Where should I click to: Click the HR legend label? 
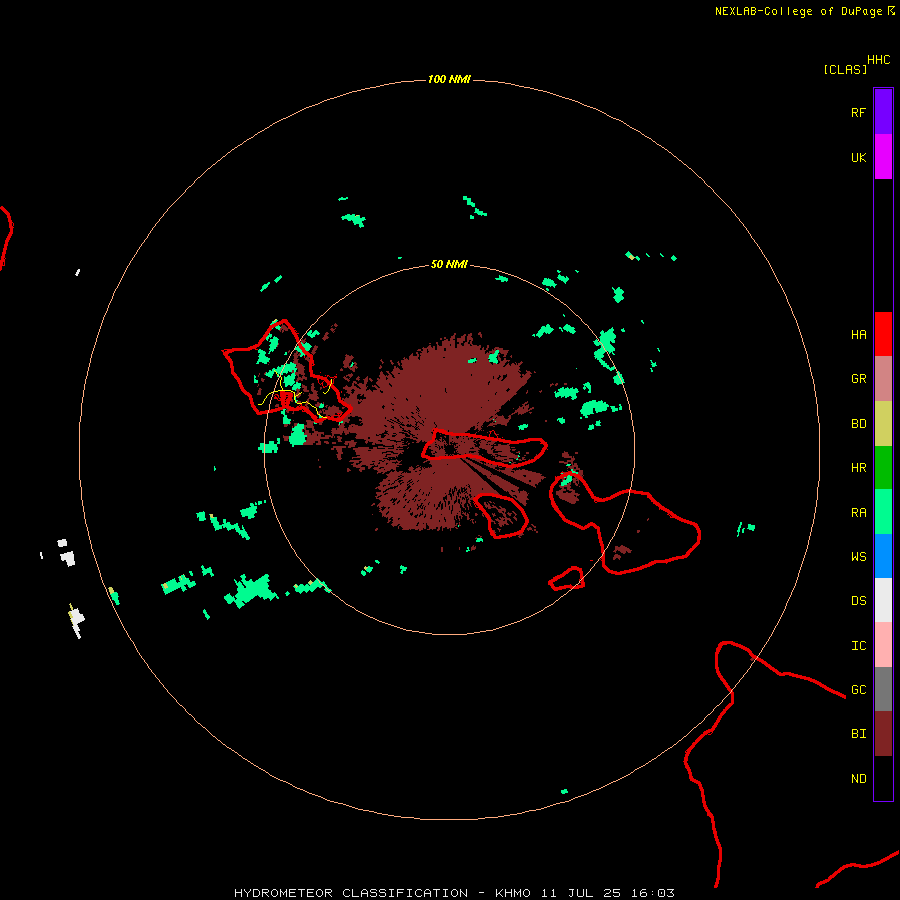[858, 468]
